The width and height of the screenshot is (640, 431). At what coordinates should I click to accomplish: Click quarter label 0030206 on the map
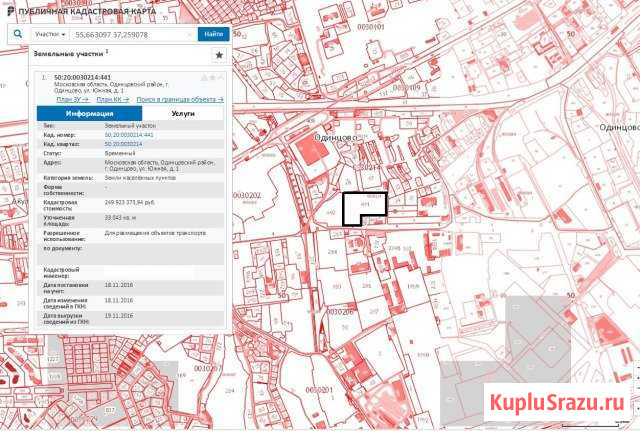click(340, 311)
